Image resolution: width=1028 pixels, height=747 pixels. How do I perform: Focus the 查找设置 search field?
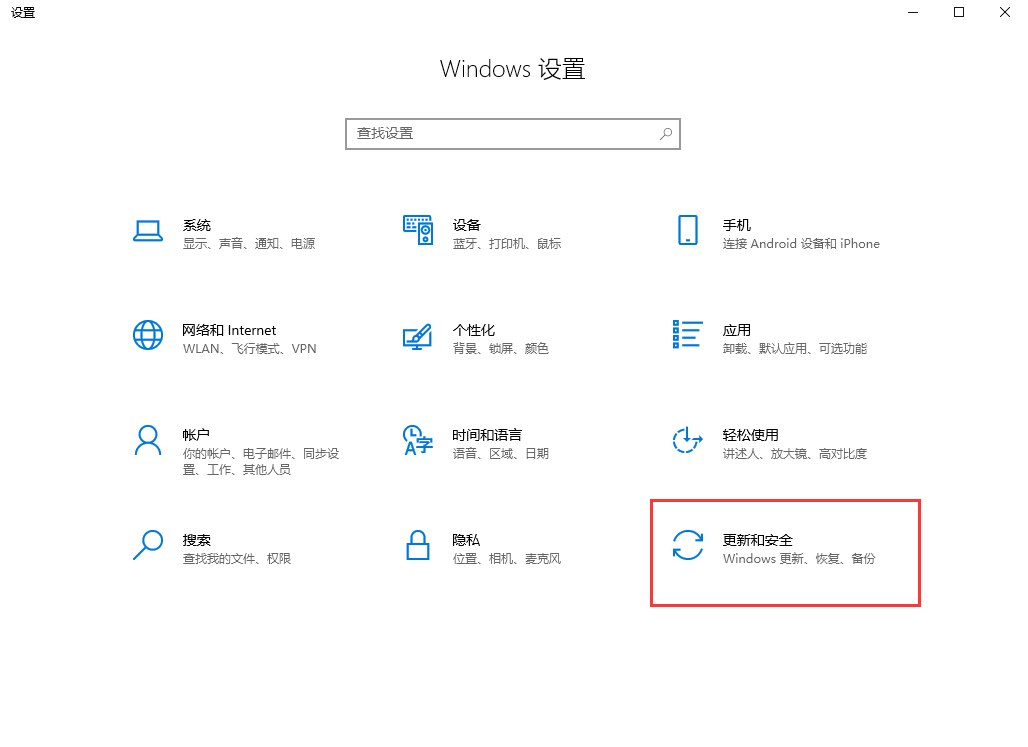(x=513, y=134)
